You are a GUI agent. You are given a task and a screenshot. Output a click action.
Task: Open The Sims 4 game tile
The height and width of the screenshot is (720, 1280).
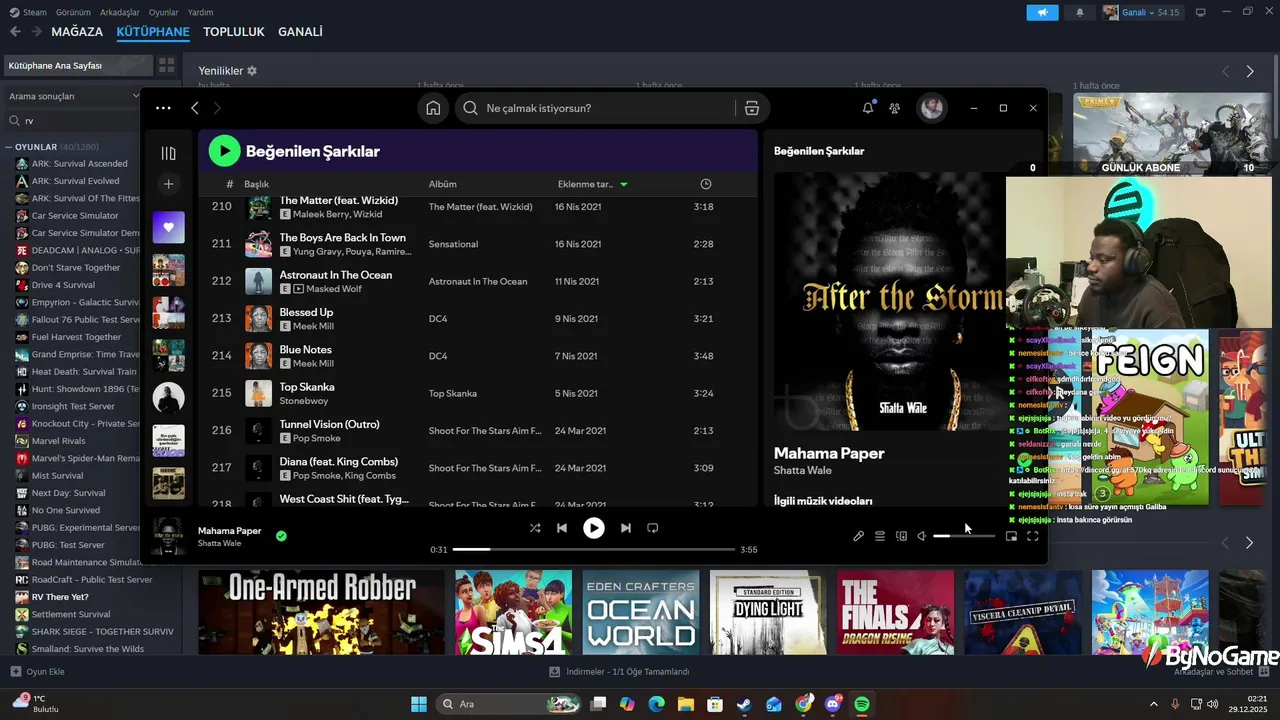pyautogui.click(x=513, y=612)
